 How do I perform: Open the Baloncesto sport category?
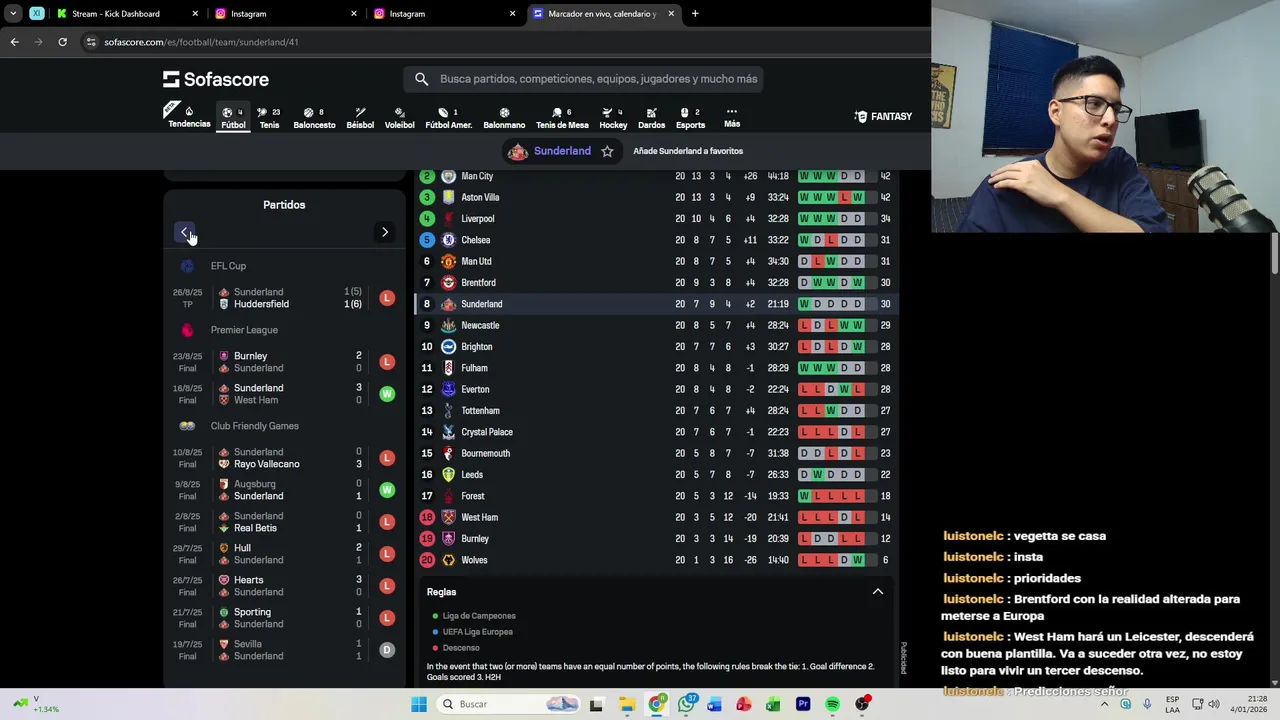click(x=314, y=117)
